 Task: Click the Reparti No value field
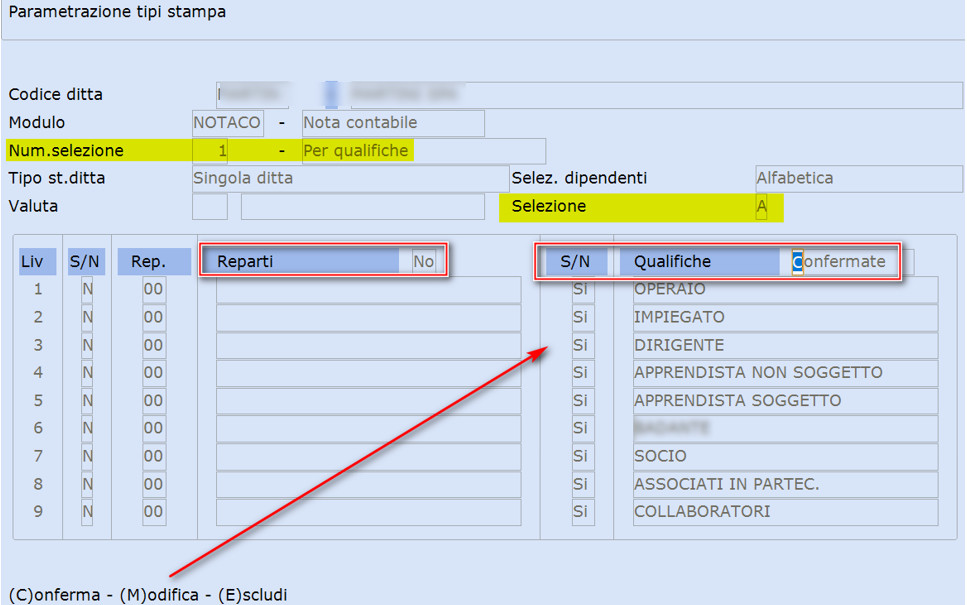click(423, 261)
